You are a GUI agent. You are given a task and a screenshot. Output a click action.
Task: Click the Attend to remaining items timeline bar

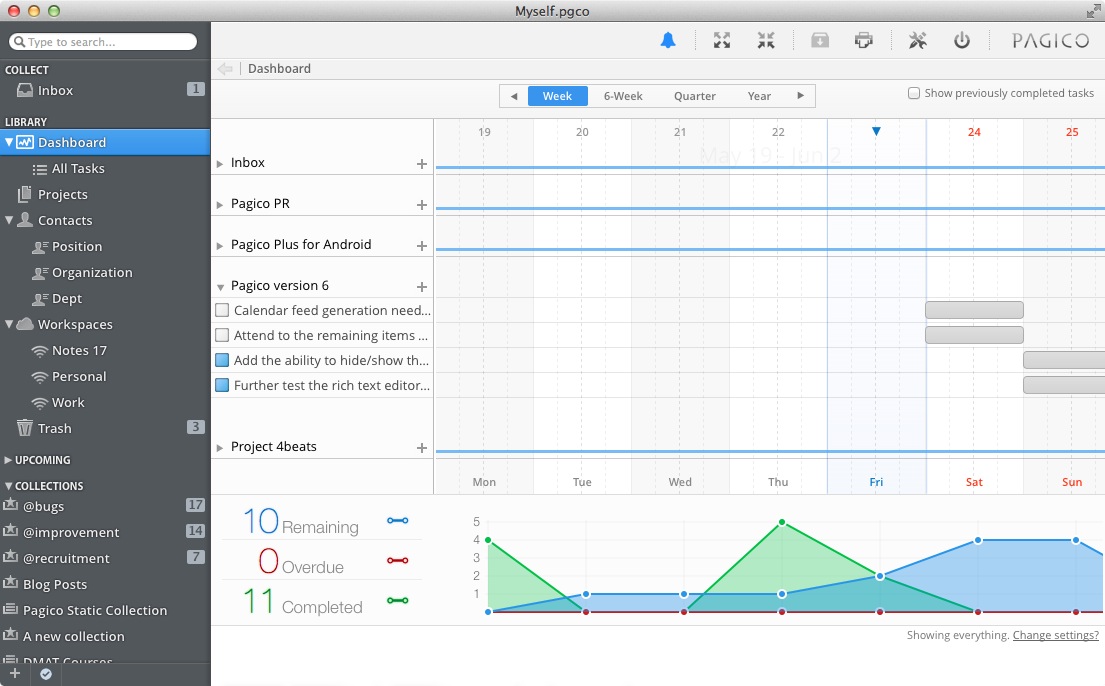click(x=974, y=335)
